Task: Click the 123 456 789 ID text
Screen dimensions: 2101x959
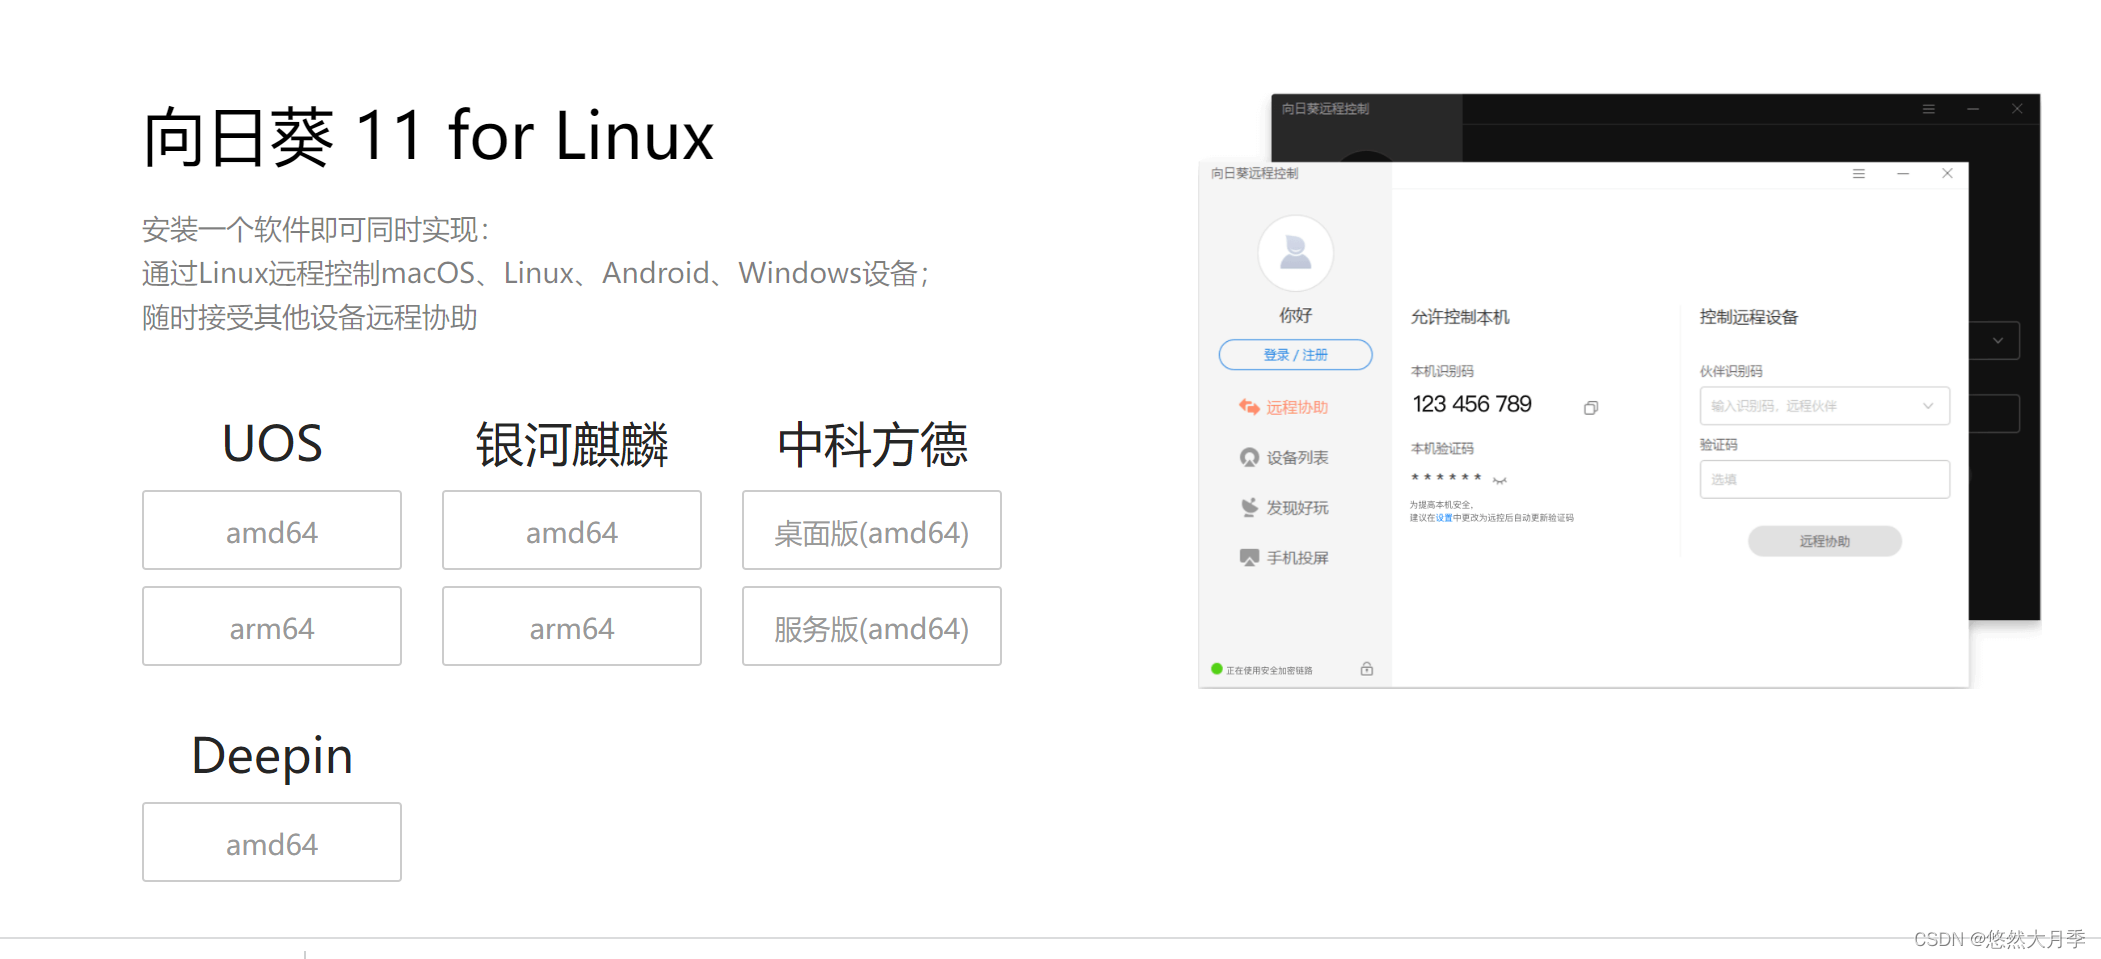Action: pyautogui.click(x=1472, y=404)
